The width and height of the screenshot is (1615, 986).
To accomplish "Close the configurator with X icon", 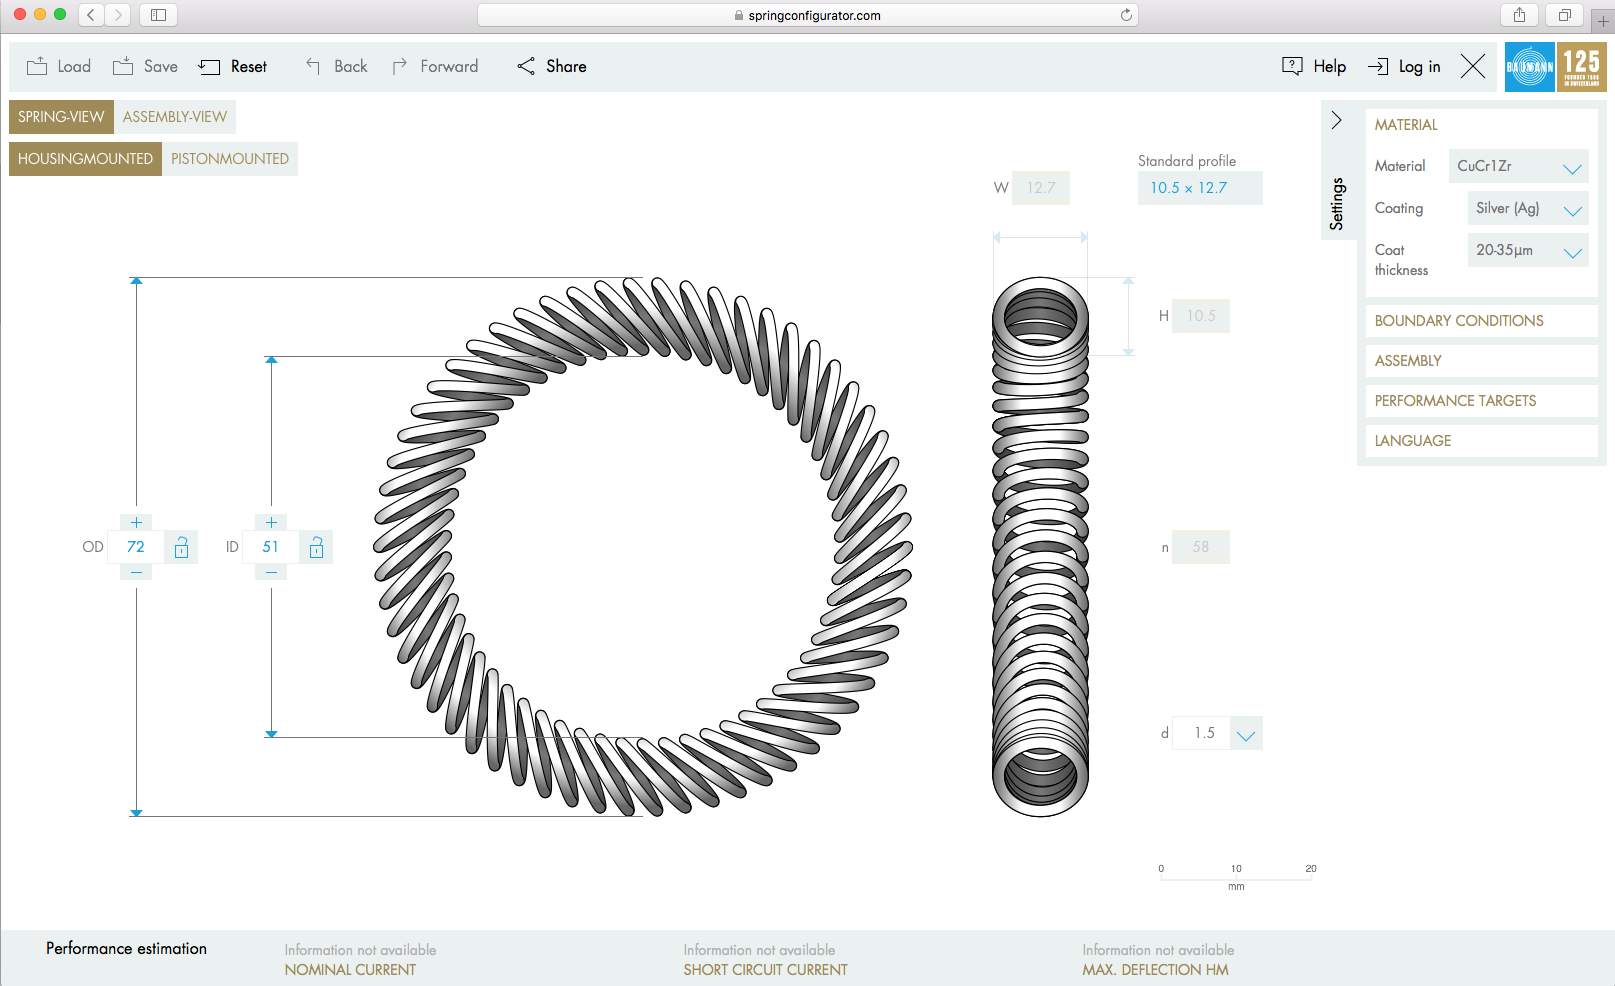I will pos(1472,66).
